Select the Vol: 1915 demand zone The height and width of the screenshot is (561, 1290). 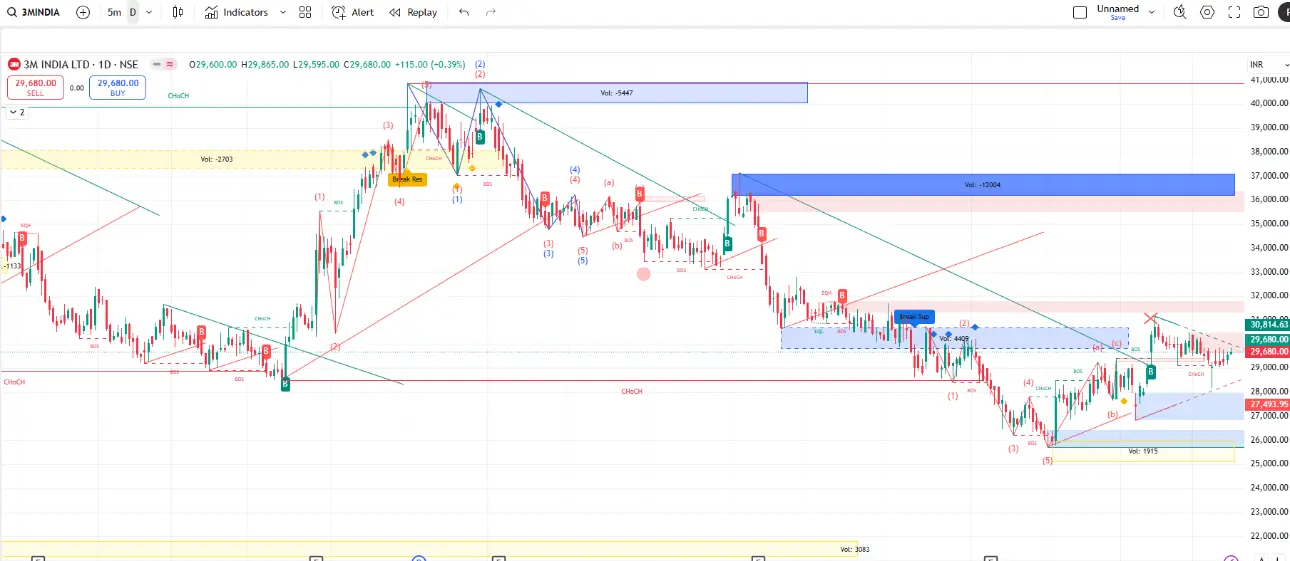(1142, 452)
